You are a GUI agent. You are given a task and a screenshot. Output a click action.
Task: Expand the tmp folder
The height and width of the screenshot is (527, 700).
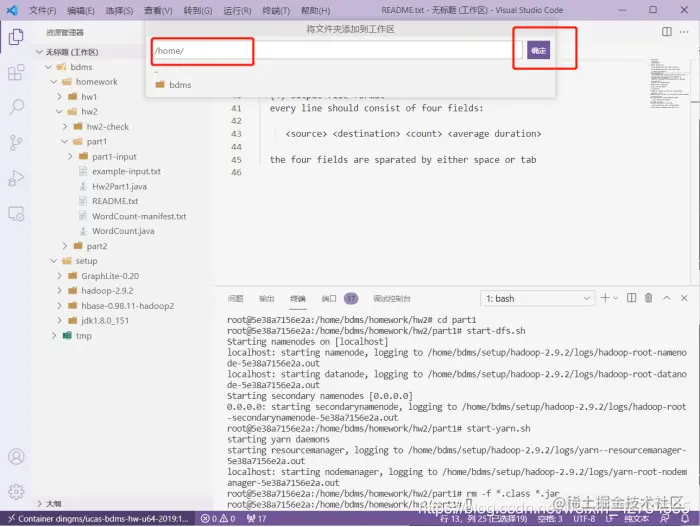pyautogui.click(x=54, y=335)
